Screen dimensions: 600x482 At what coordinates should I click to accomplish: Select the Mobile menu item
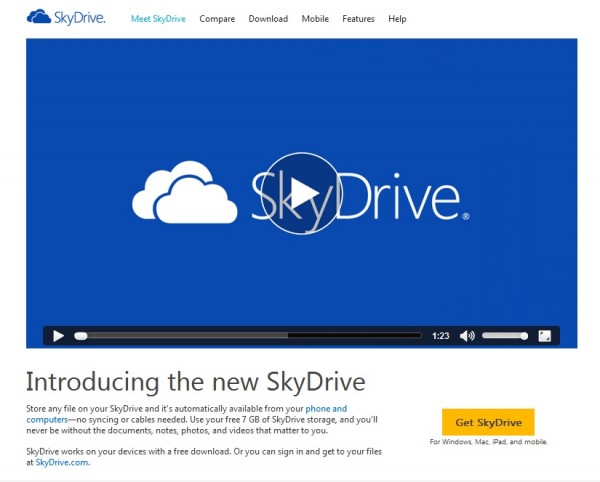[315, 19]
